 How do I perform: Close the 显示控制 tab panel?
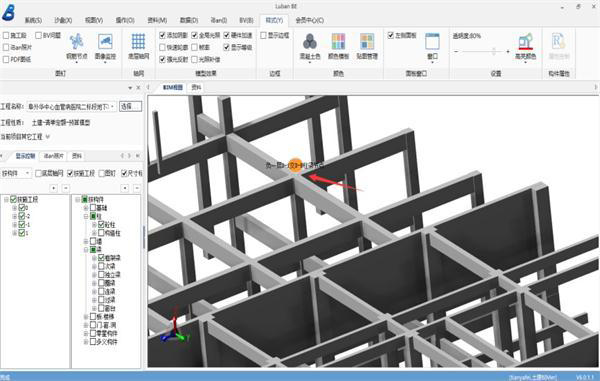point(137,156)
